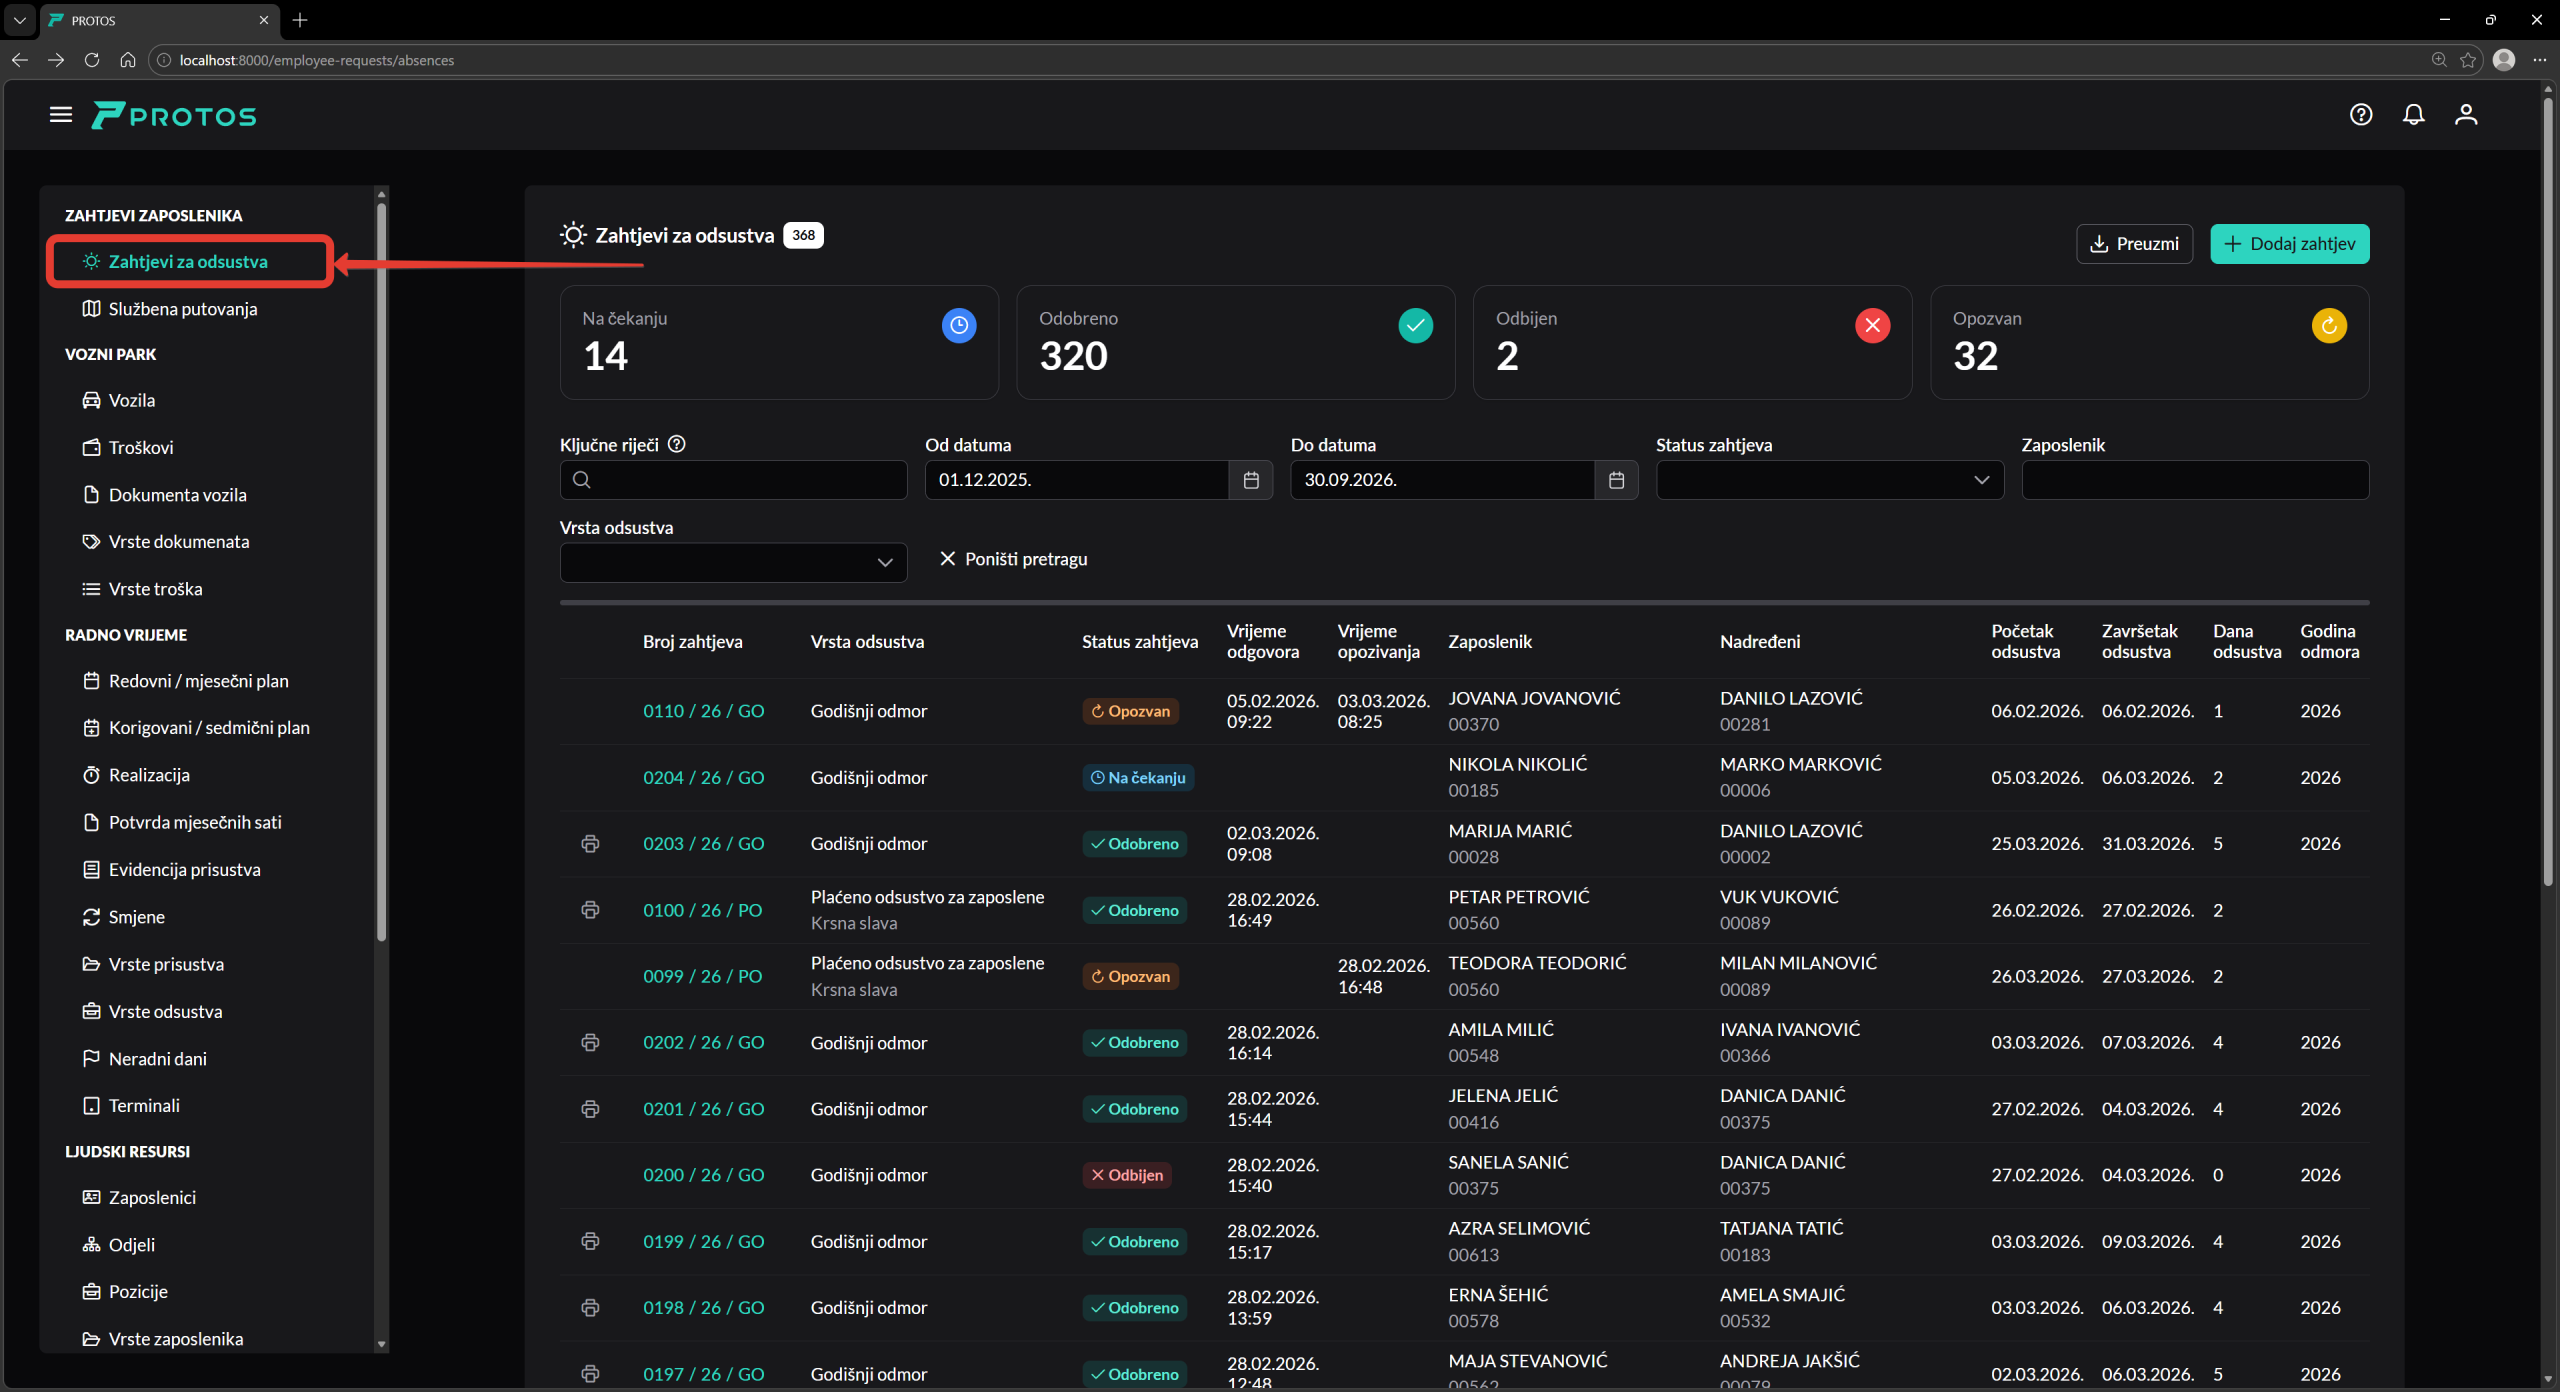2560x1392 pixels.
Task: Open request link 0110 / 26 / GO
Action: coord(703,711)
